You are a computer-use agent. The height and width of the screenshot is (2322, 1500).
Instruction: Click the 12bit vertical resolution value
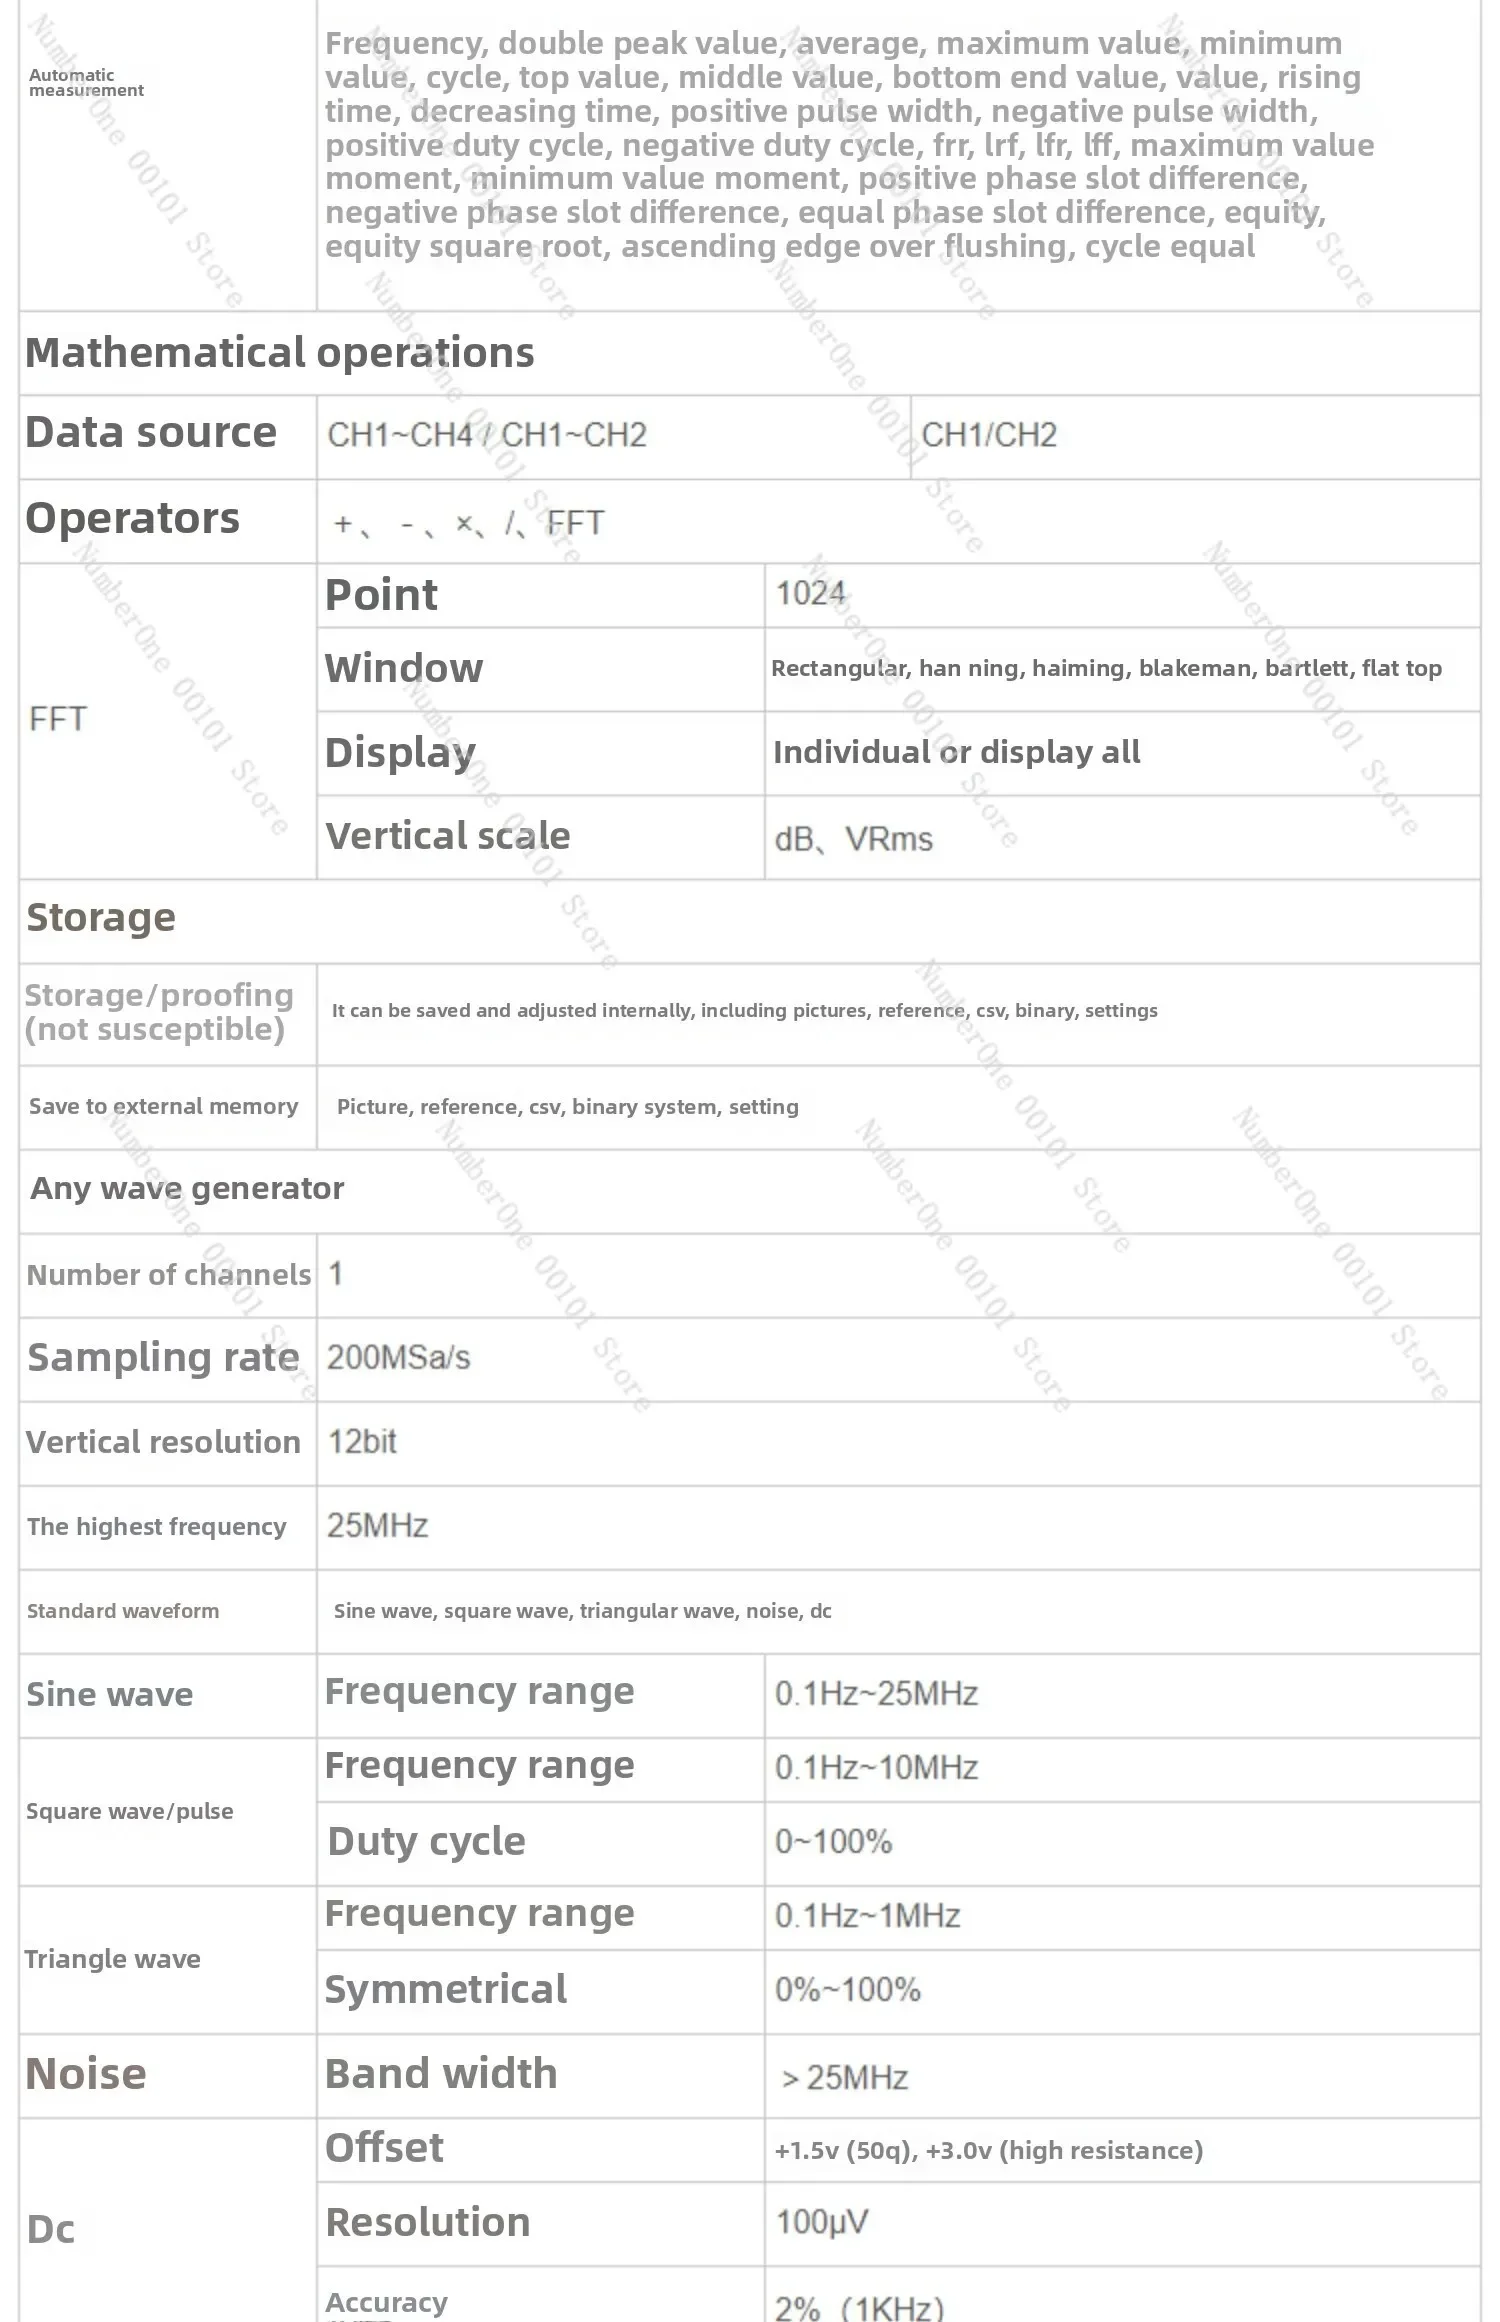pos(362,1441)
